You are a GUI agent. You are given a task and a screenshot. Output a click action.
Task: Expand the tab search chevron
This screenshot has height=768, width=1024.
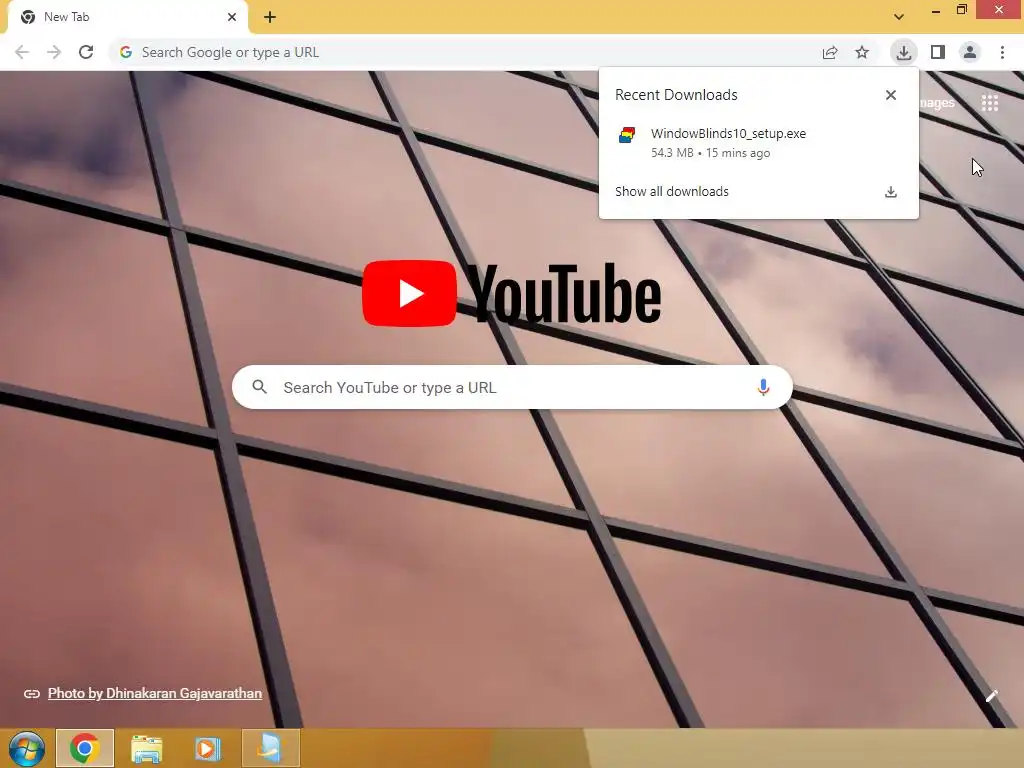899,17
